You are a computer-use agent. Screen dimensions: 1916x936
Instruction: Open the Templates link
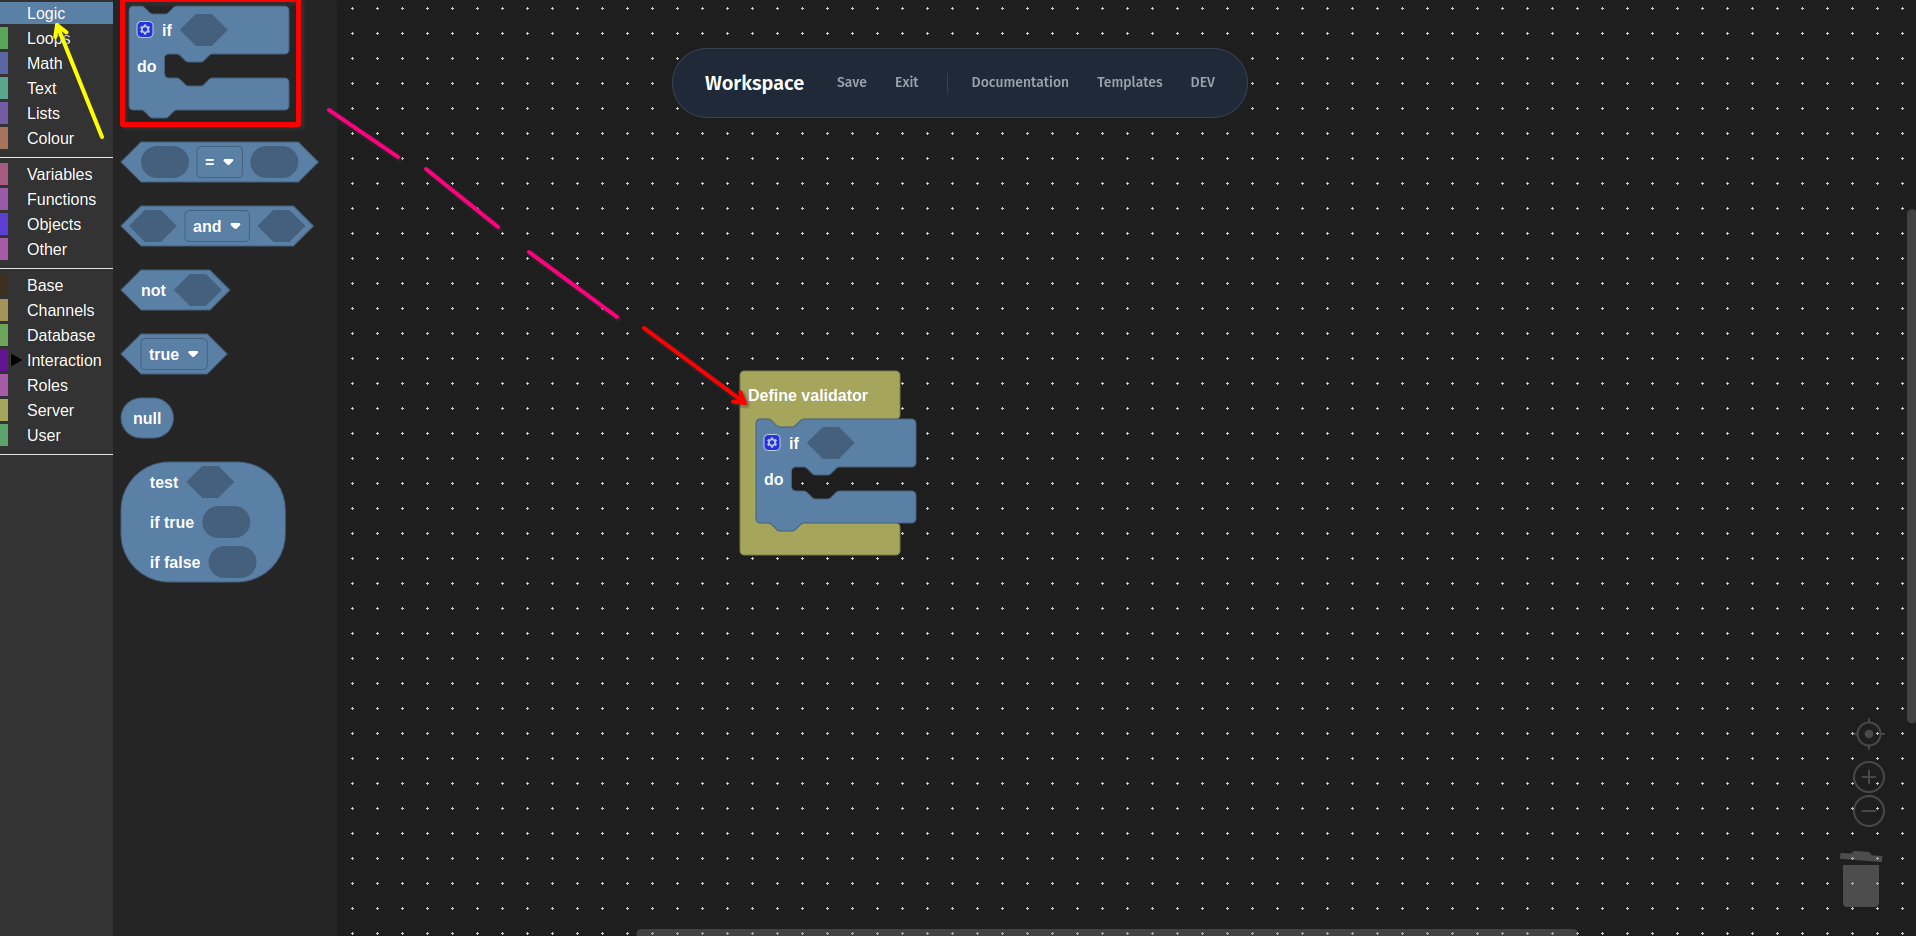[1129, 82]
